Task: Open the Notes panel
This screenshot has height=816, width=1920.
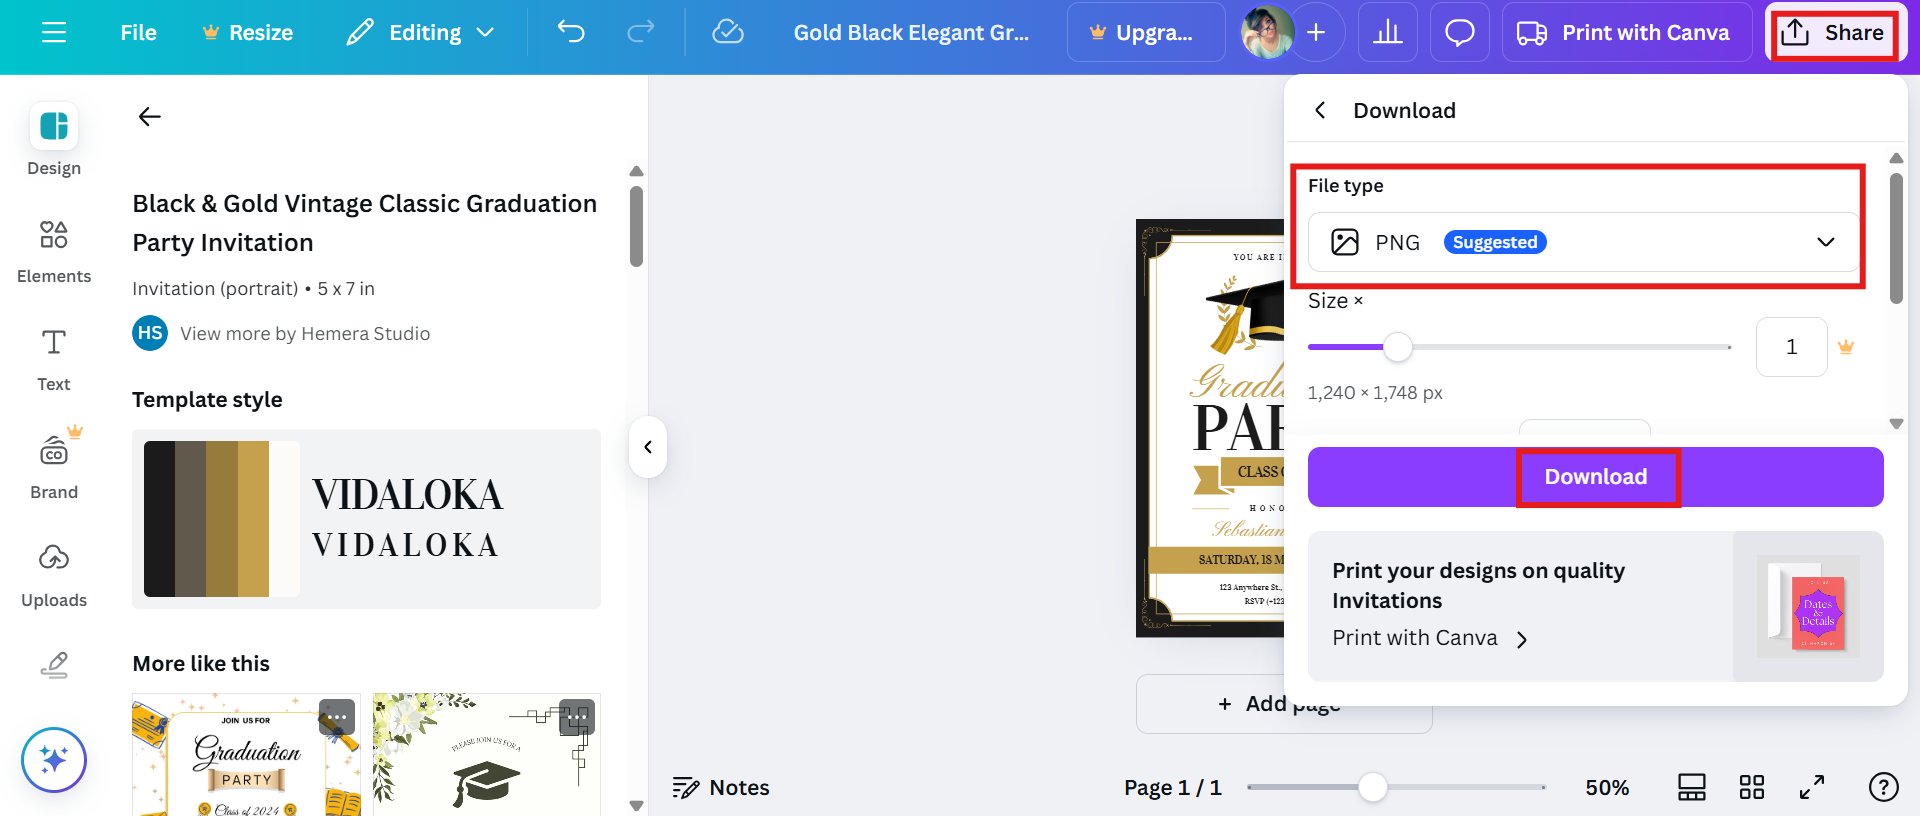Action: (721, 788)
